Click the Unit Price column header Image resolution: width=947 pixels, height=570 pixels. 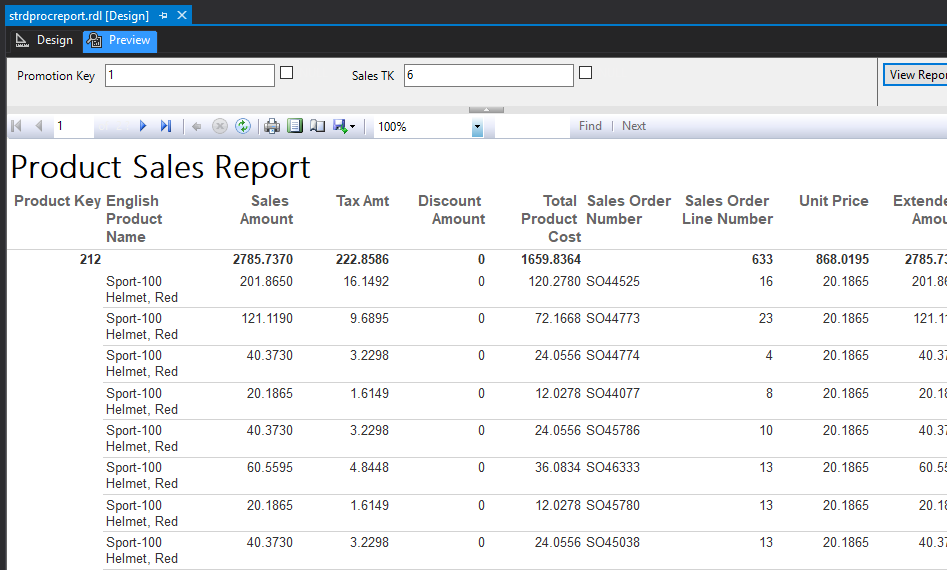[833, 201]
